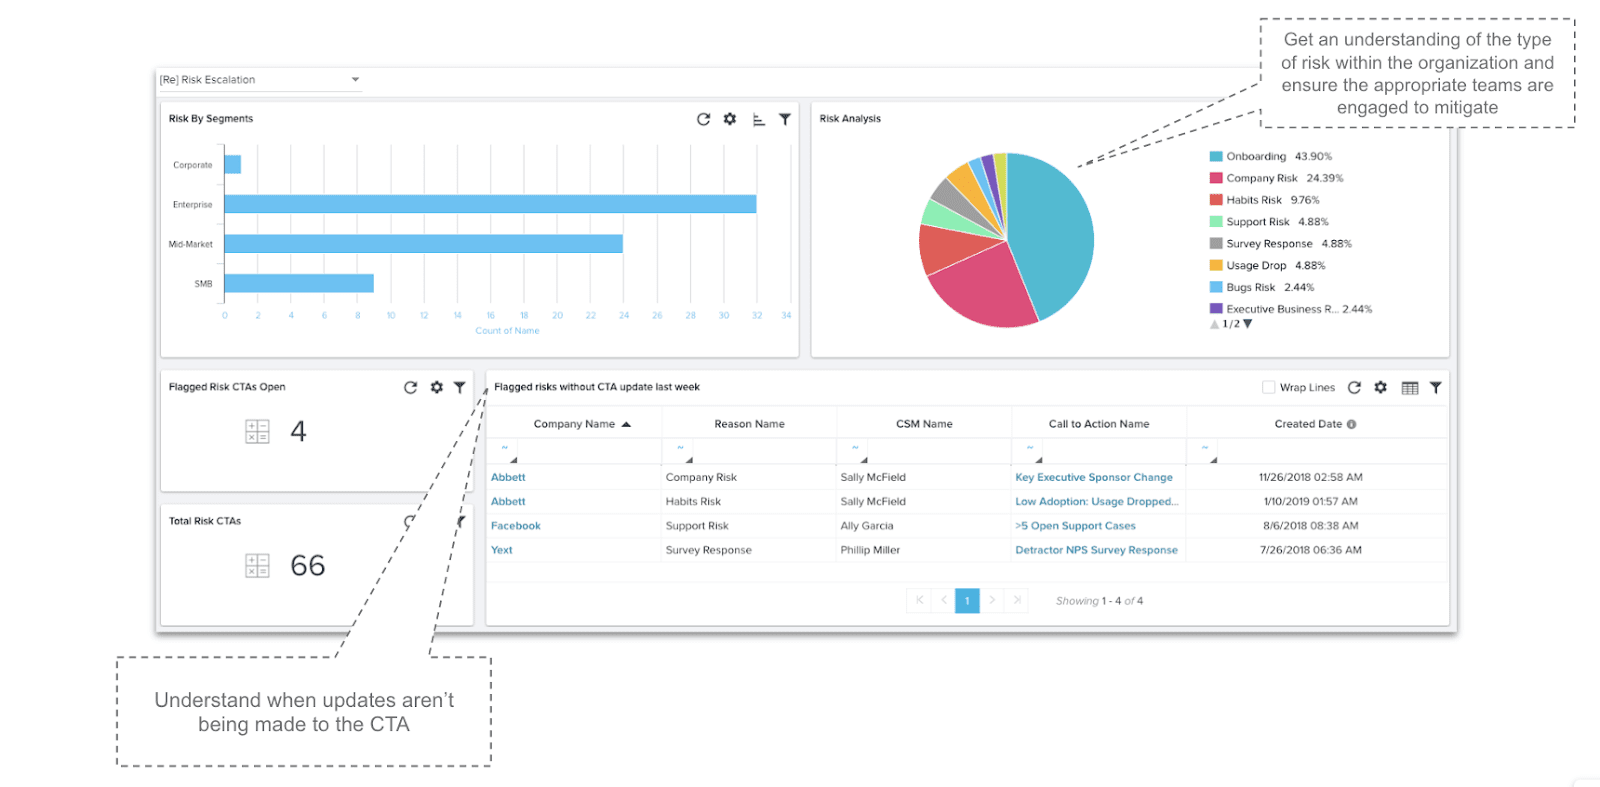The image size is (1600, 787).
Task: Click the Onboarding legend color swatch
Action: point(1216,157)
